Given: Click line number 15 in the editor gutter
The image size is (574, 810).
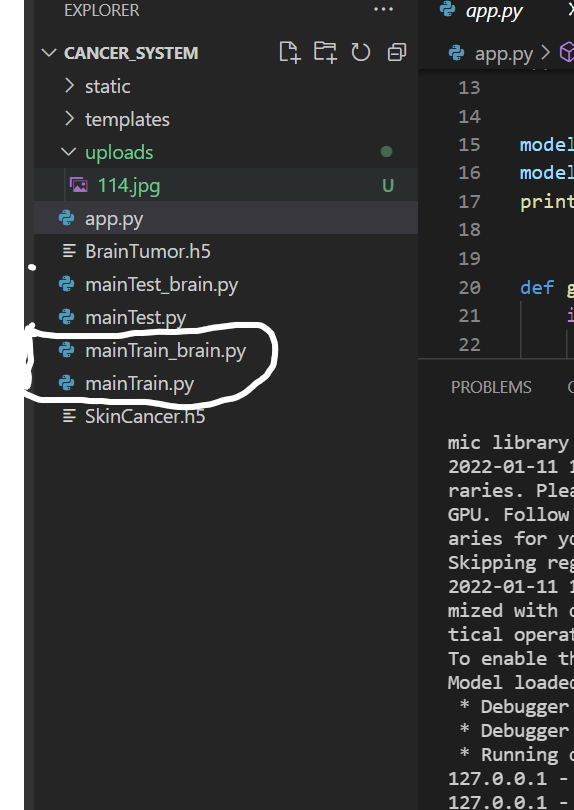Looking at the screenshot, I should click(469, 144).
